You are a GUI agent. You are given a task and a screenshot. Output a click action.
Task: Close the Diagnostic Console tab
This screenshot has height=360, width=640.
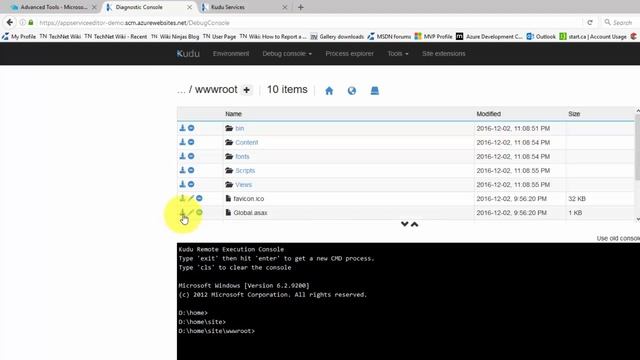pyautogui.click(x=189, y=7)
